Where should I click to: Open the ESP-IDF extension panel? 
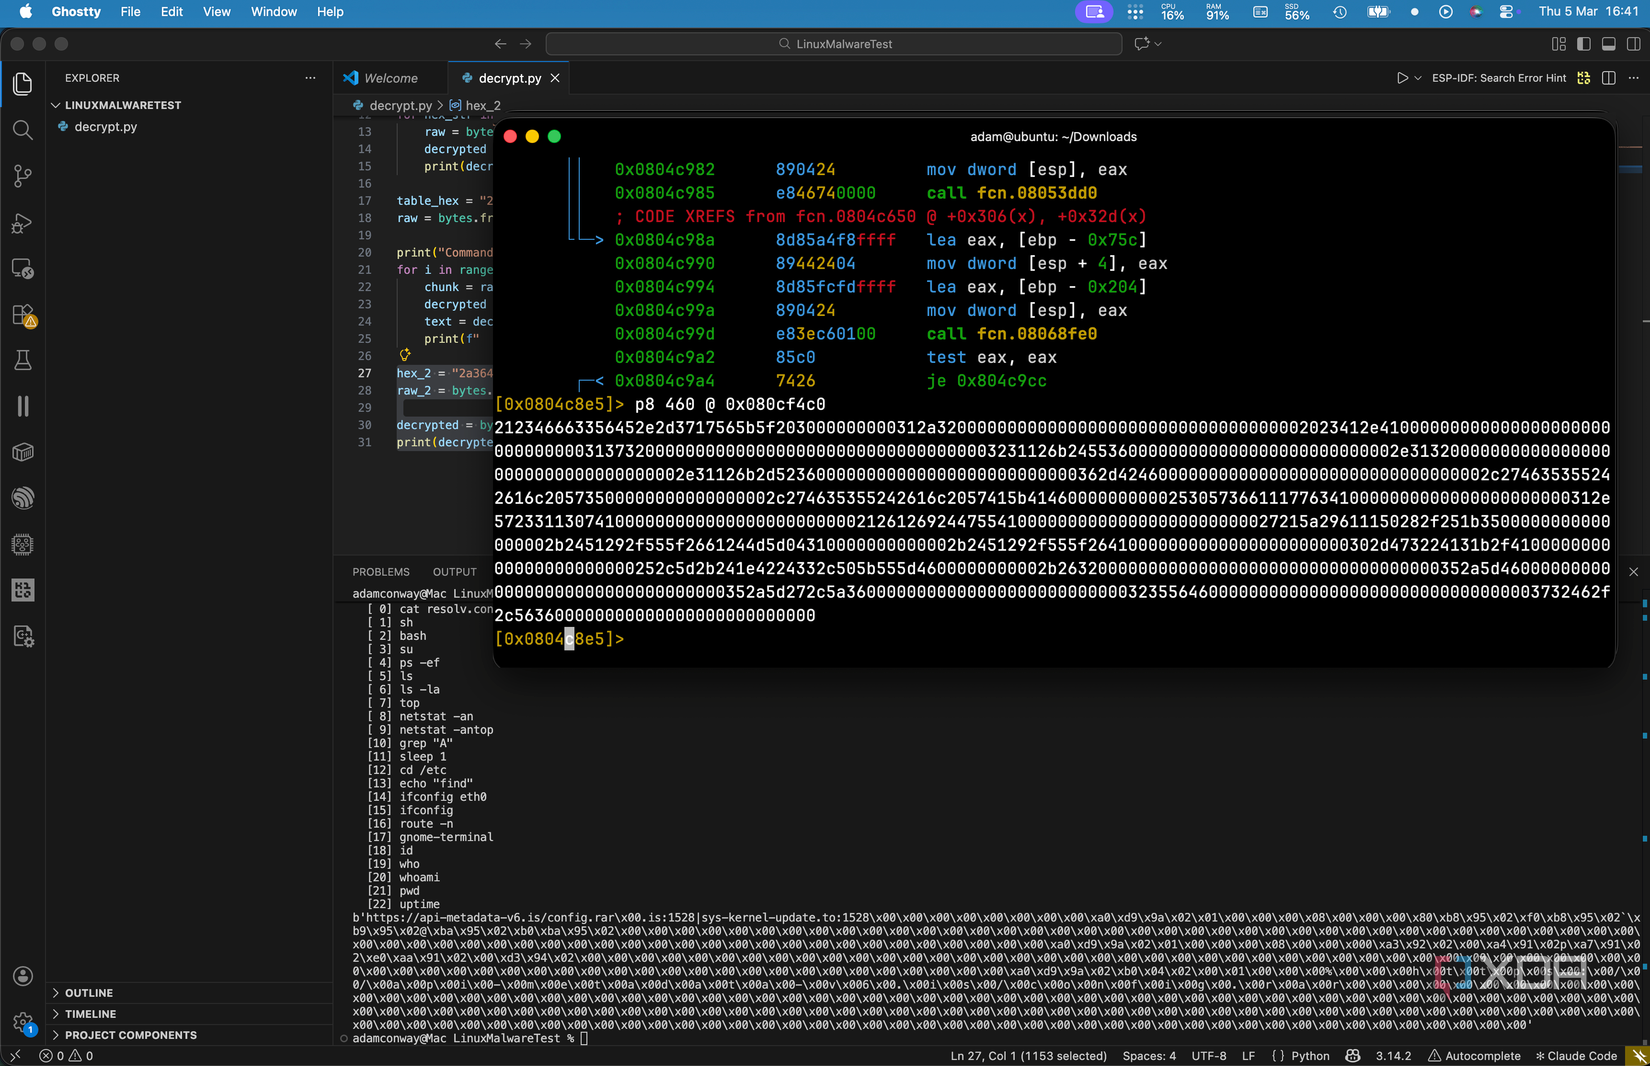22,590
